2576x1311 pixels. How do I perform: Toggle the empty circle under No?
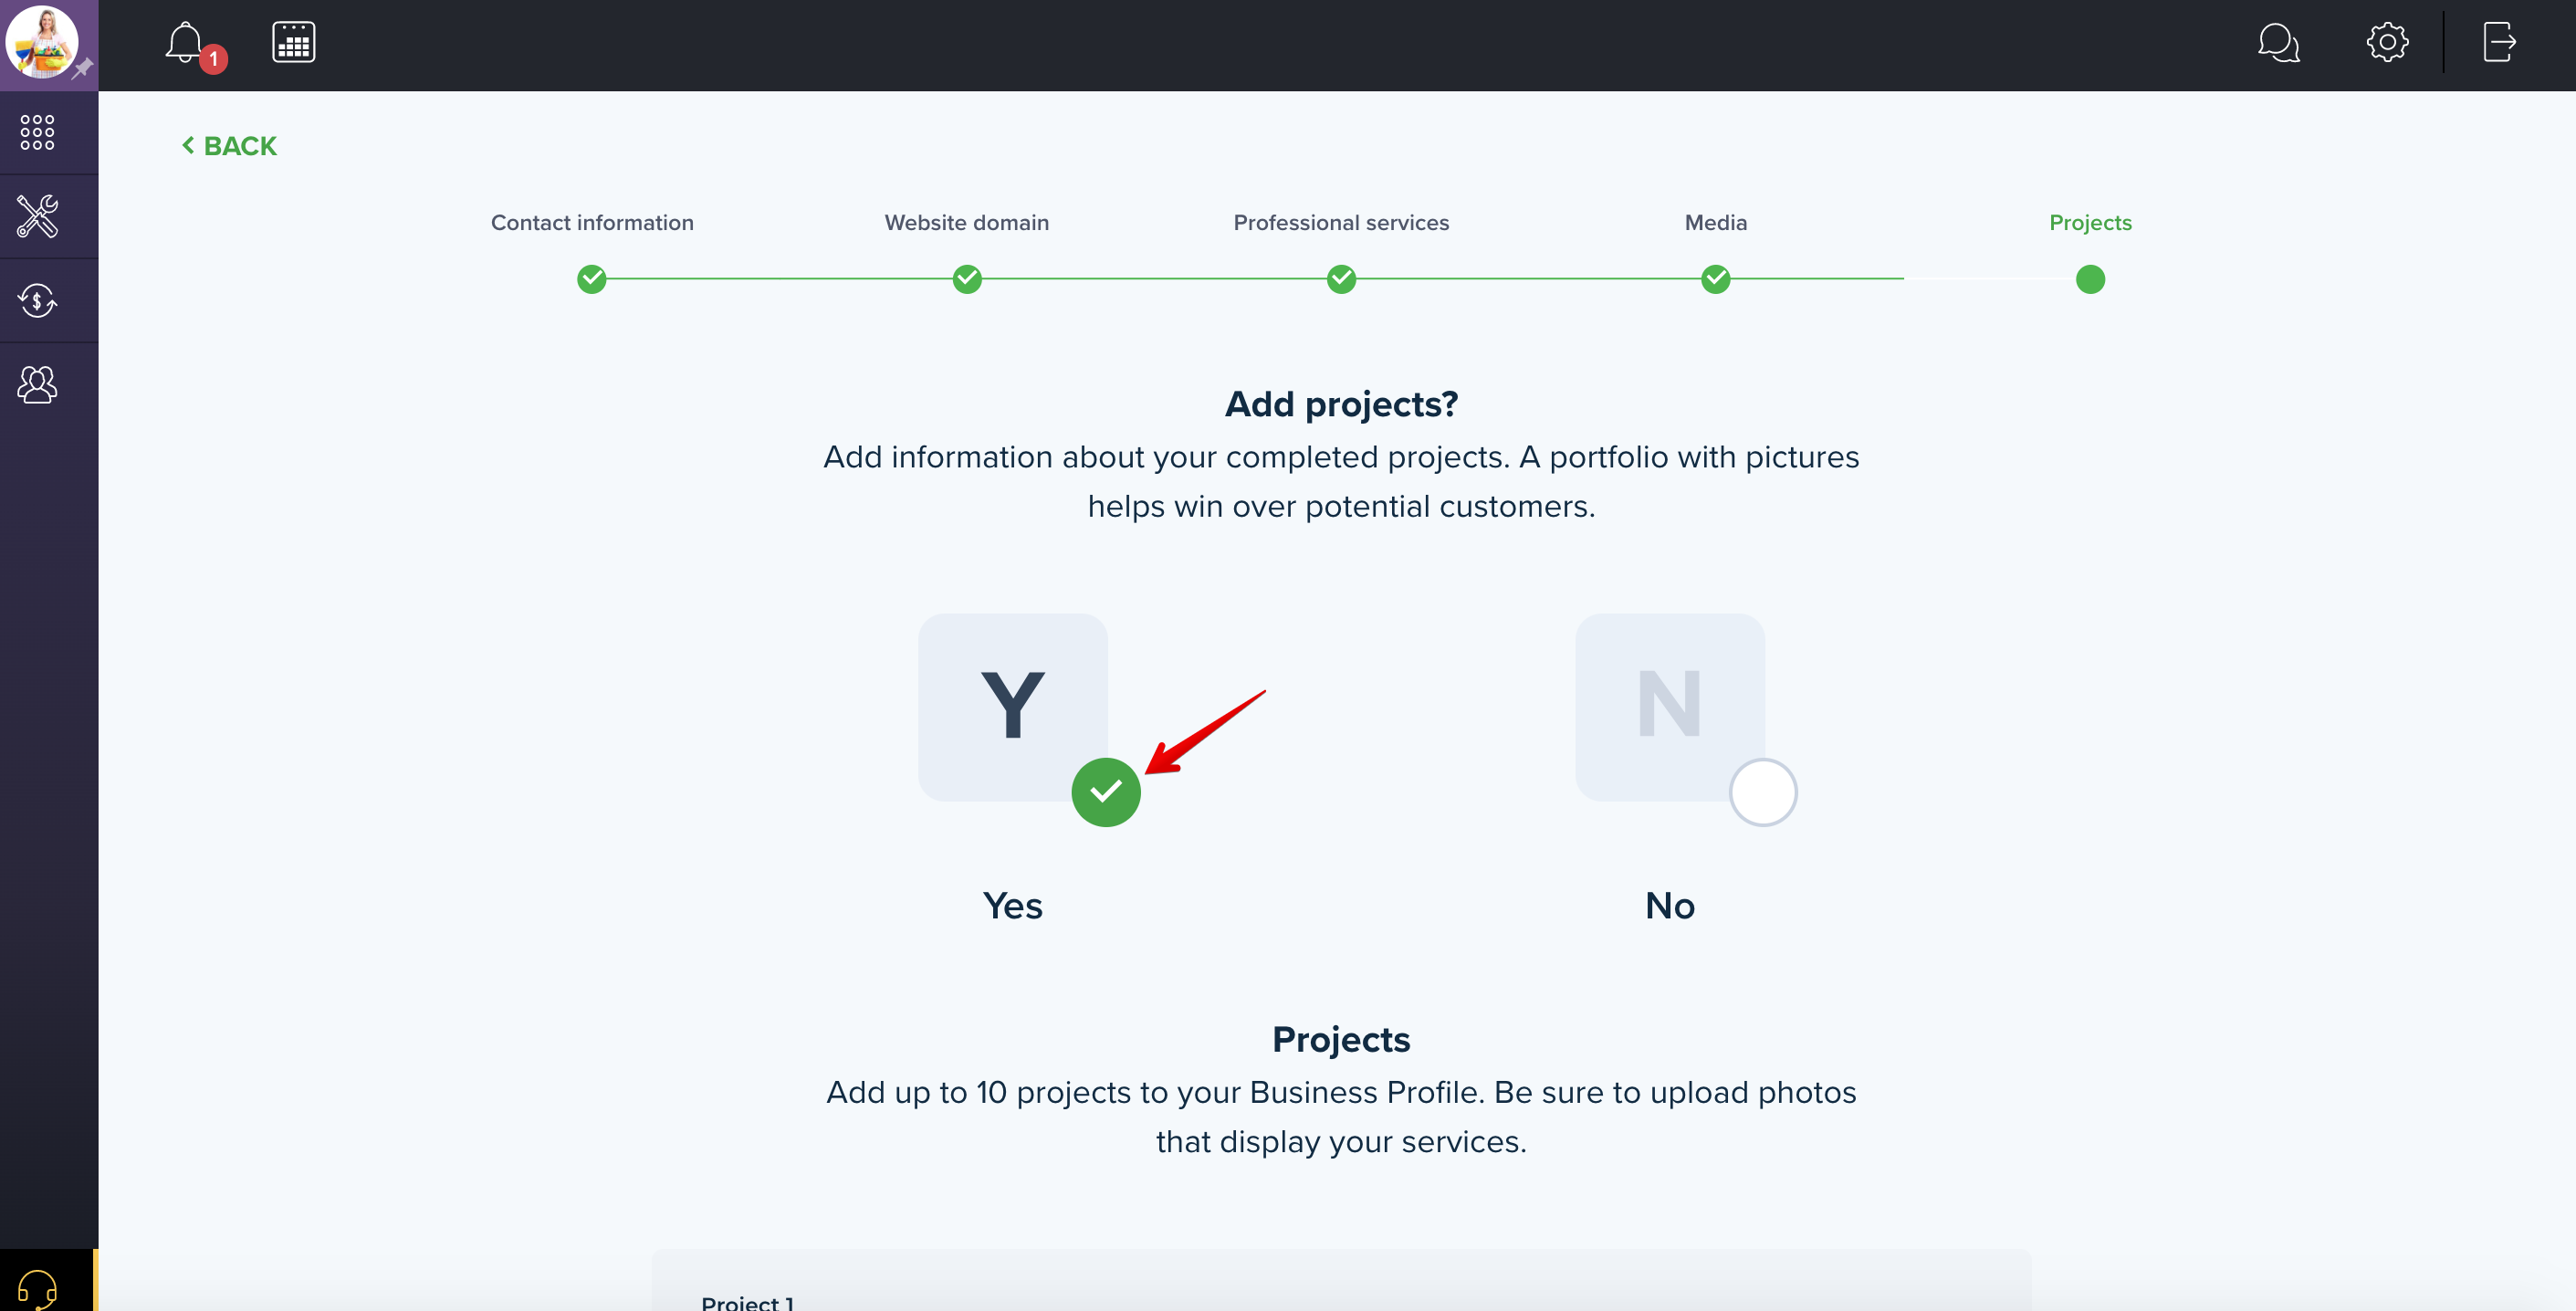point(1763,792)
